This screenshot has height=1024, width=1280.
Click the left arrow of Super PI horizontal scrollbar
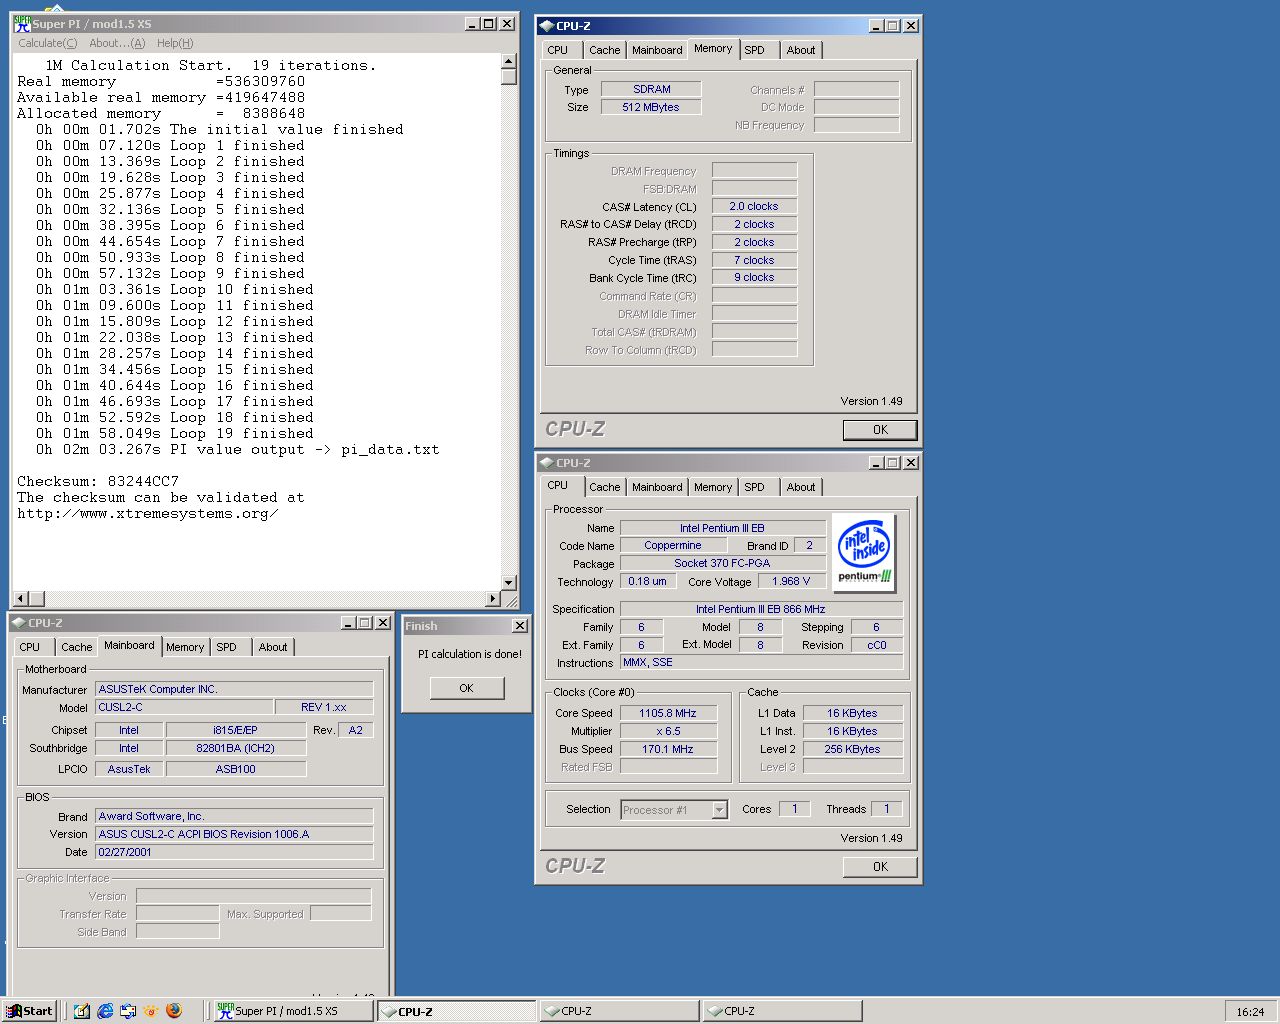[x=21, y=598]
